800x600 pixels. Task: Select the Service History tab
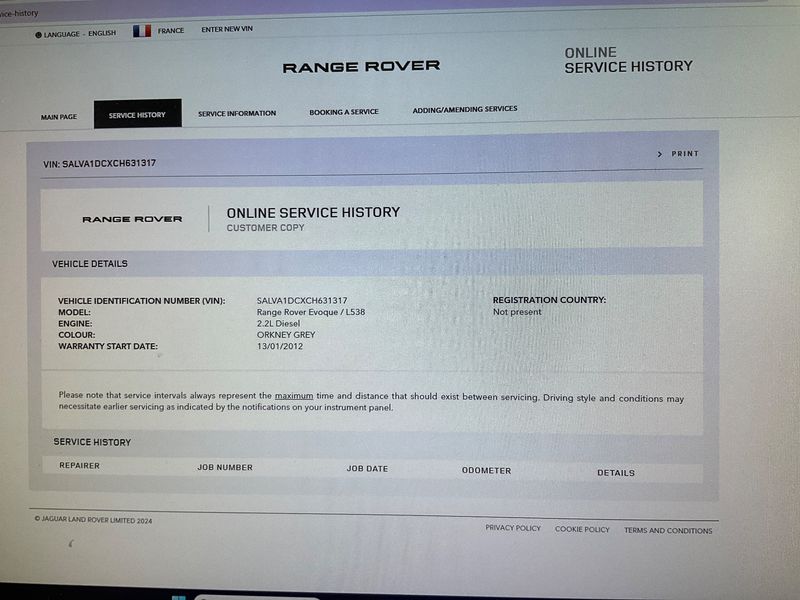click(x=137, y=114)
